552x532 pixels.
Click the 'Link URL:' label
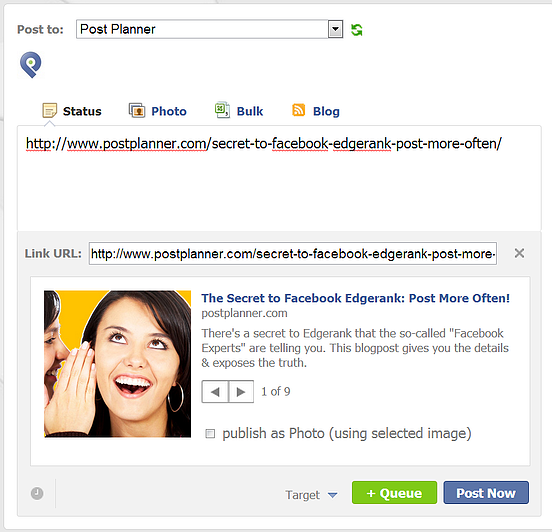click(x=53, y=254)
